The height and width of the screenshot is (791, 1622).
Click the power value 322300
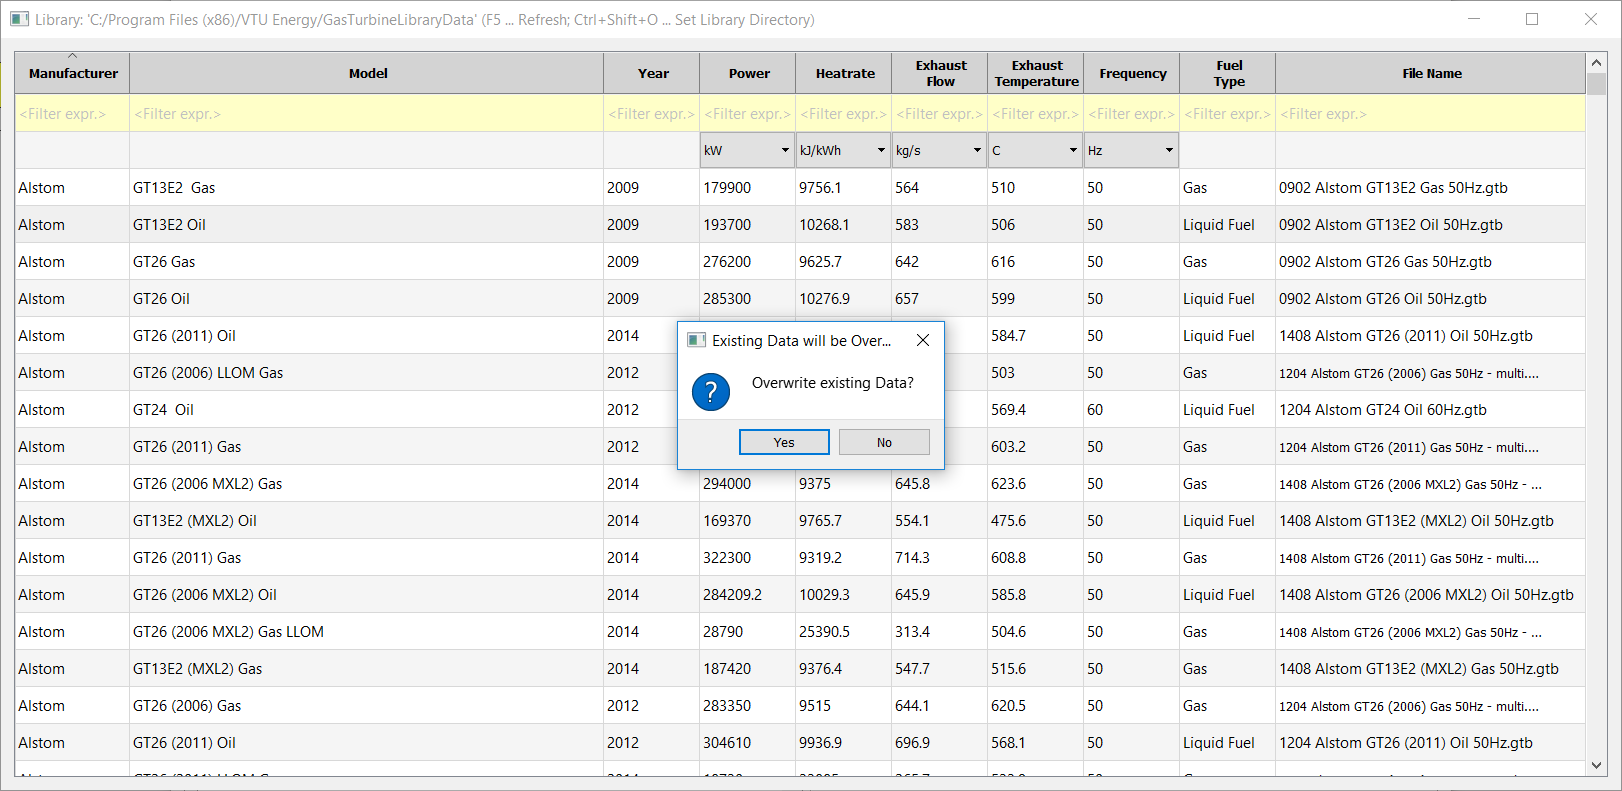click(x=727, y=558)
